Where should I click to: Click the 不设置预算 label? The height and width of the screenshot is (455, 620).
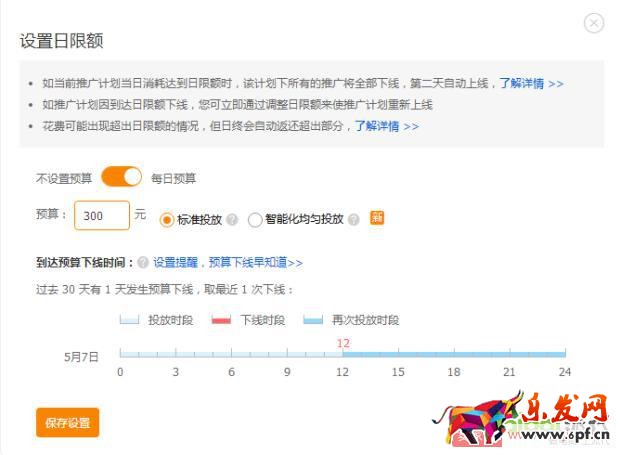64,178
